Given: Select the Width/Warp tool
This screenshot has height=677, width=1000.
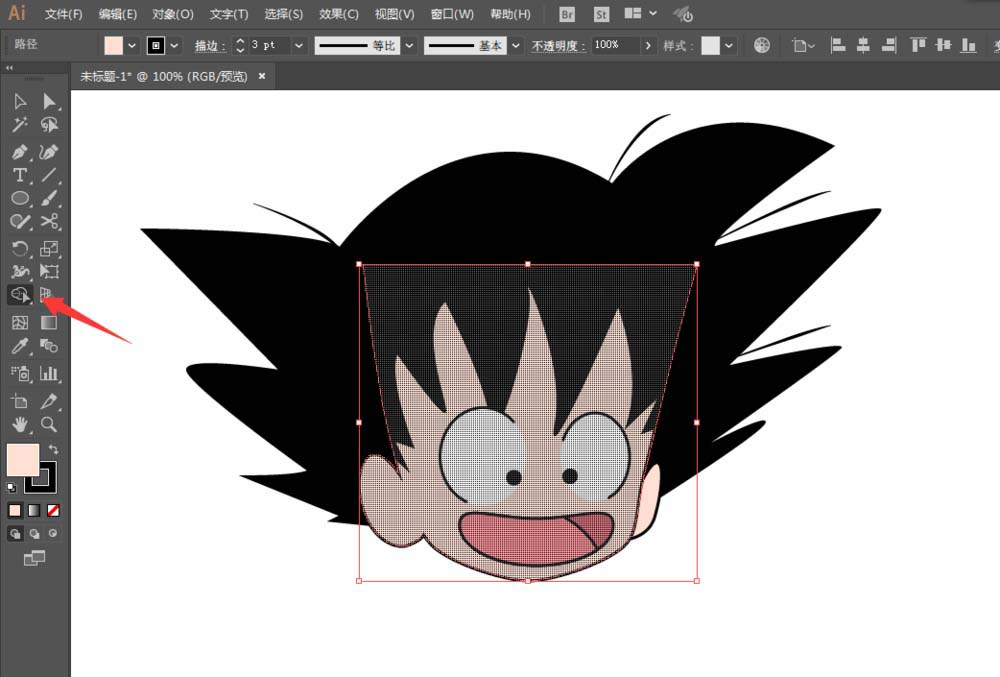Looking at the screenshot, I should click(20, 272).
